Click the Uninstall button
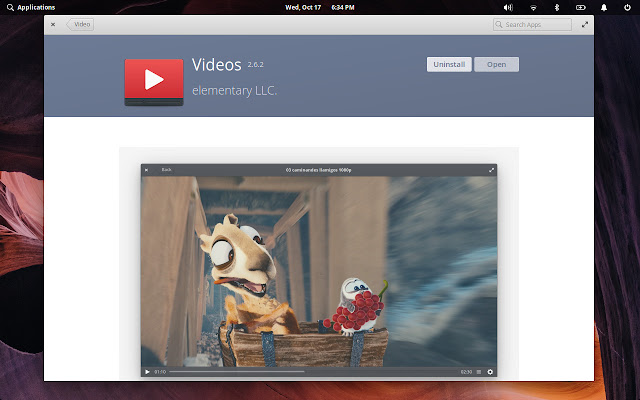The width and height of the screenshot is (640, 400). point(449,64)
